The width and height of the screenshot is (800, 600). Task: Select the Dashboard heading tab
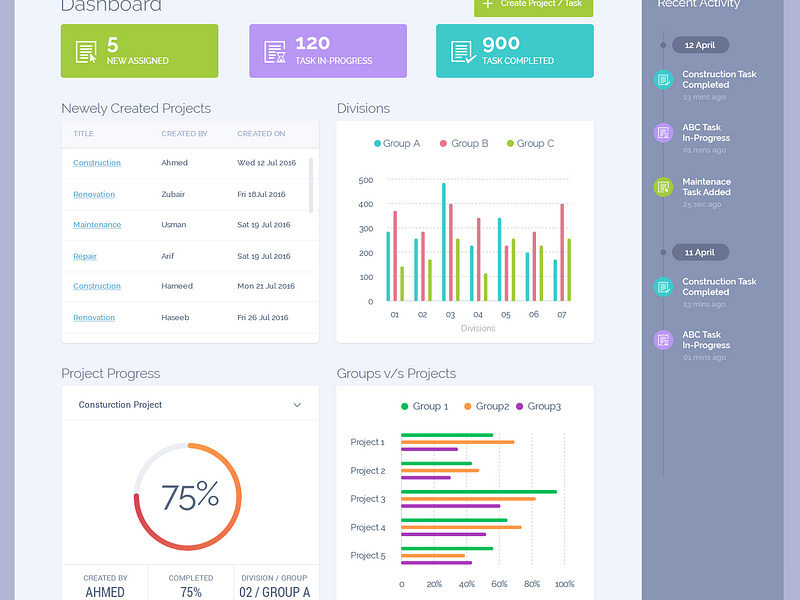point(110,5)
